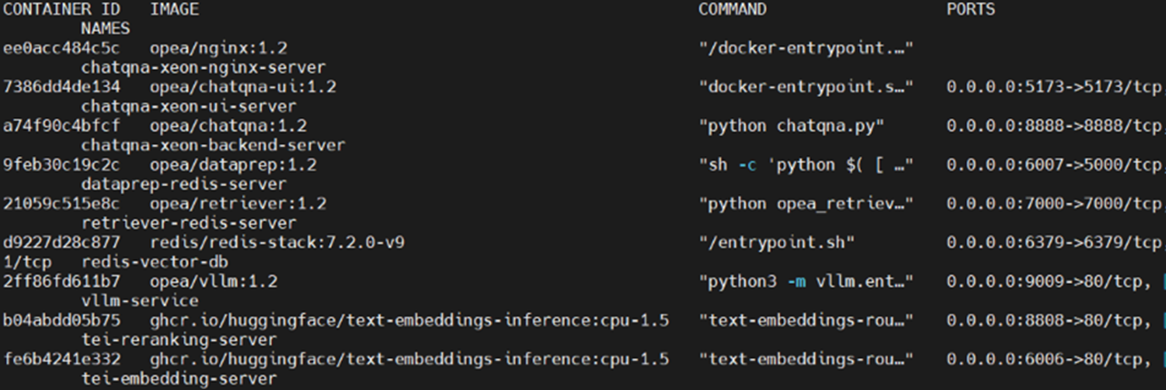Select tei-reranking-server container name
The image size is (1166, 390).
[x=179, y=339]
